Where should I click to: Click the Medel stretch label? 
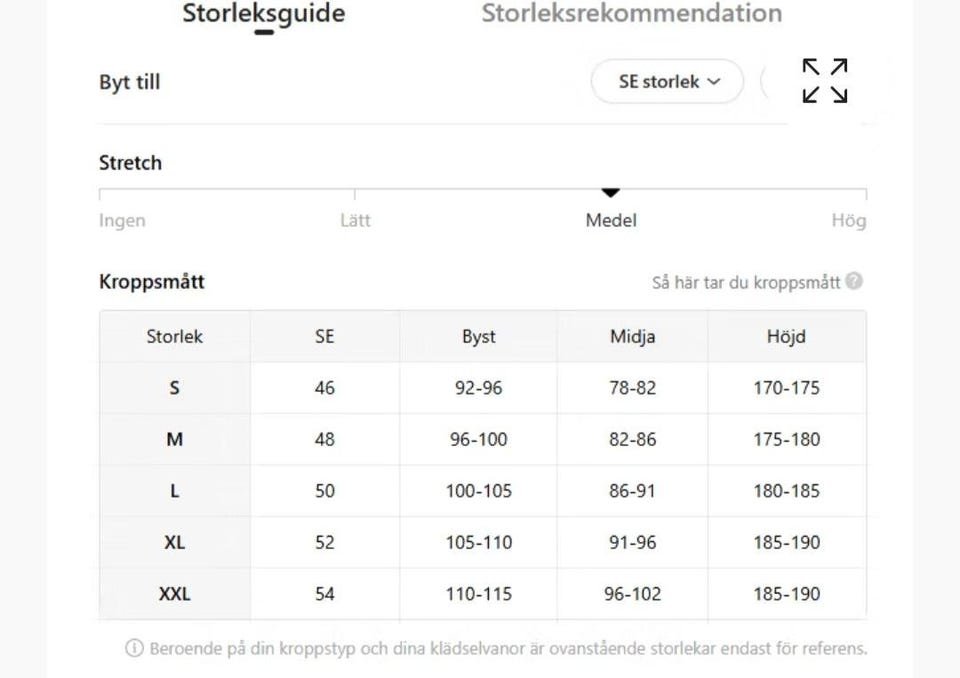611,221
